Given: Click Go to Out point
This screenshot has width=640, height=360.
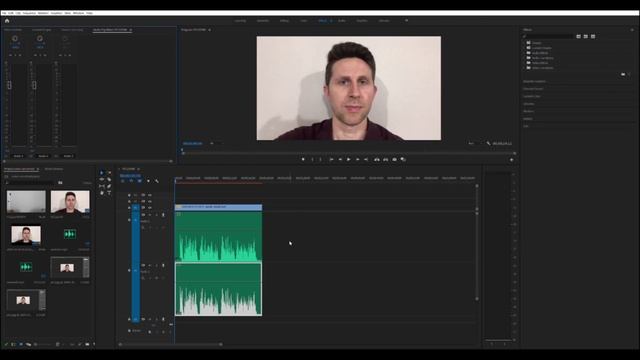Looking at the screenshot, I should pos(366,160).
